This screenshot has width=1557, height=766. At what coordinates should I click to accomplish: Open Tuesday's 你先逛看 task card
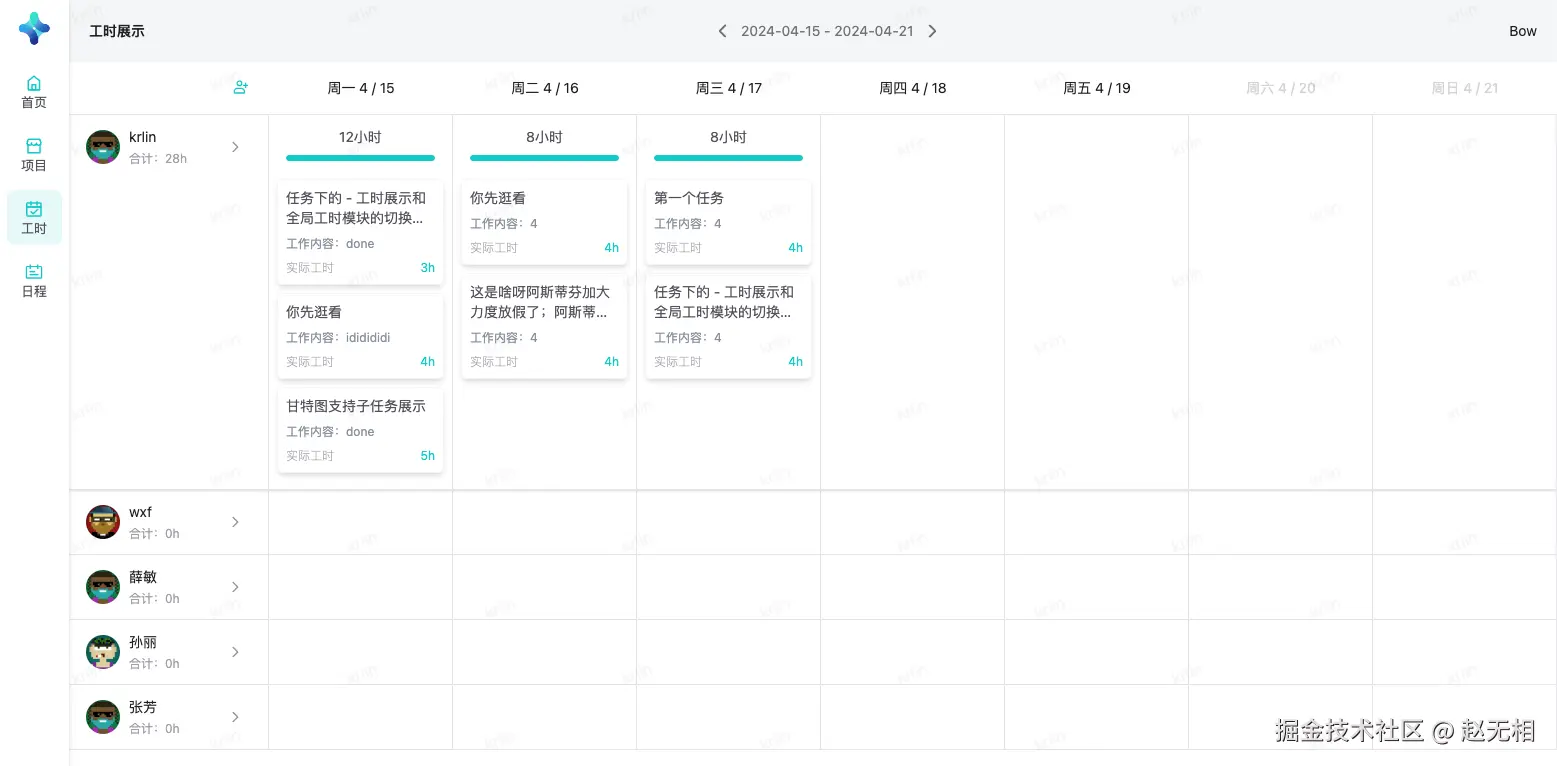pos(545,222)
